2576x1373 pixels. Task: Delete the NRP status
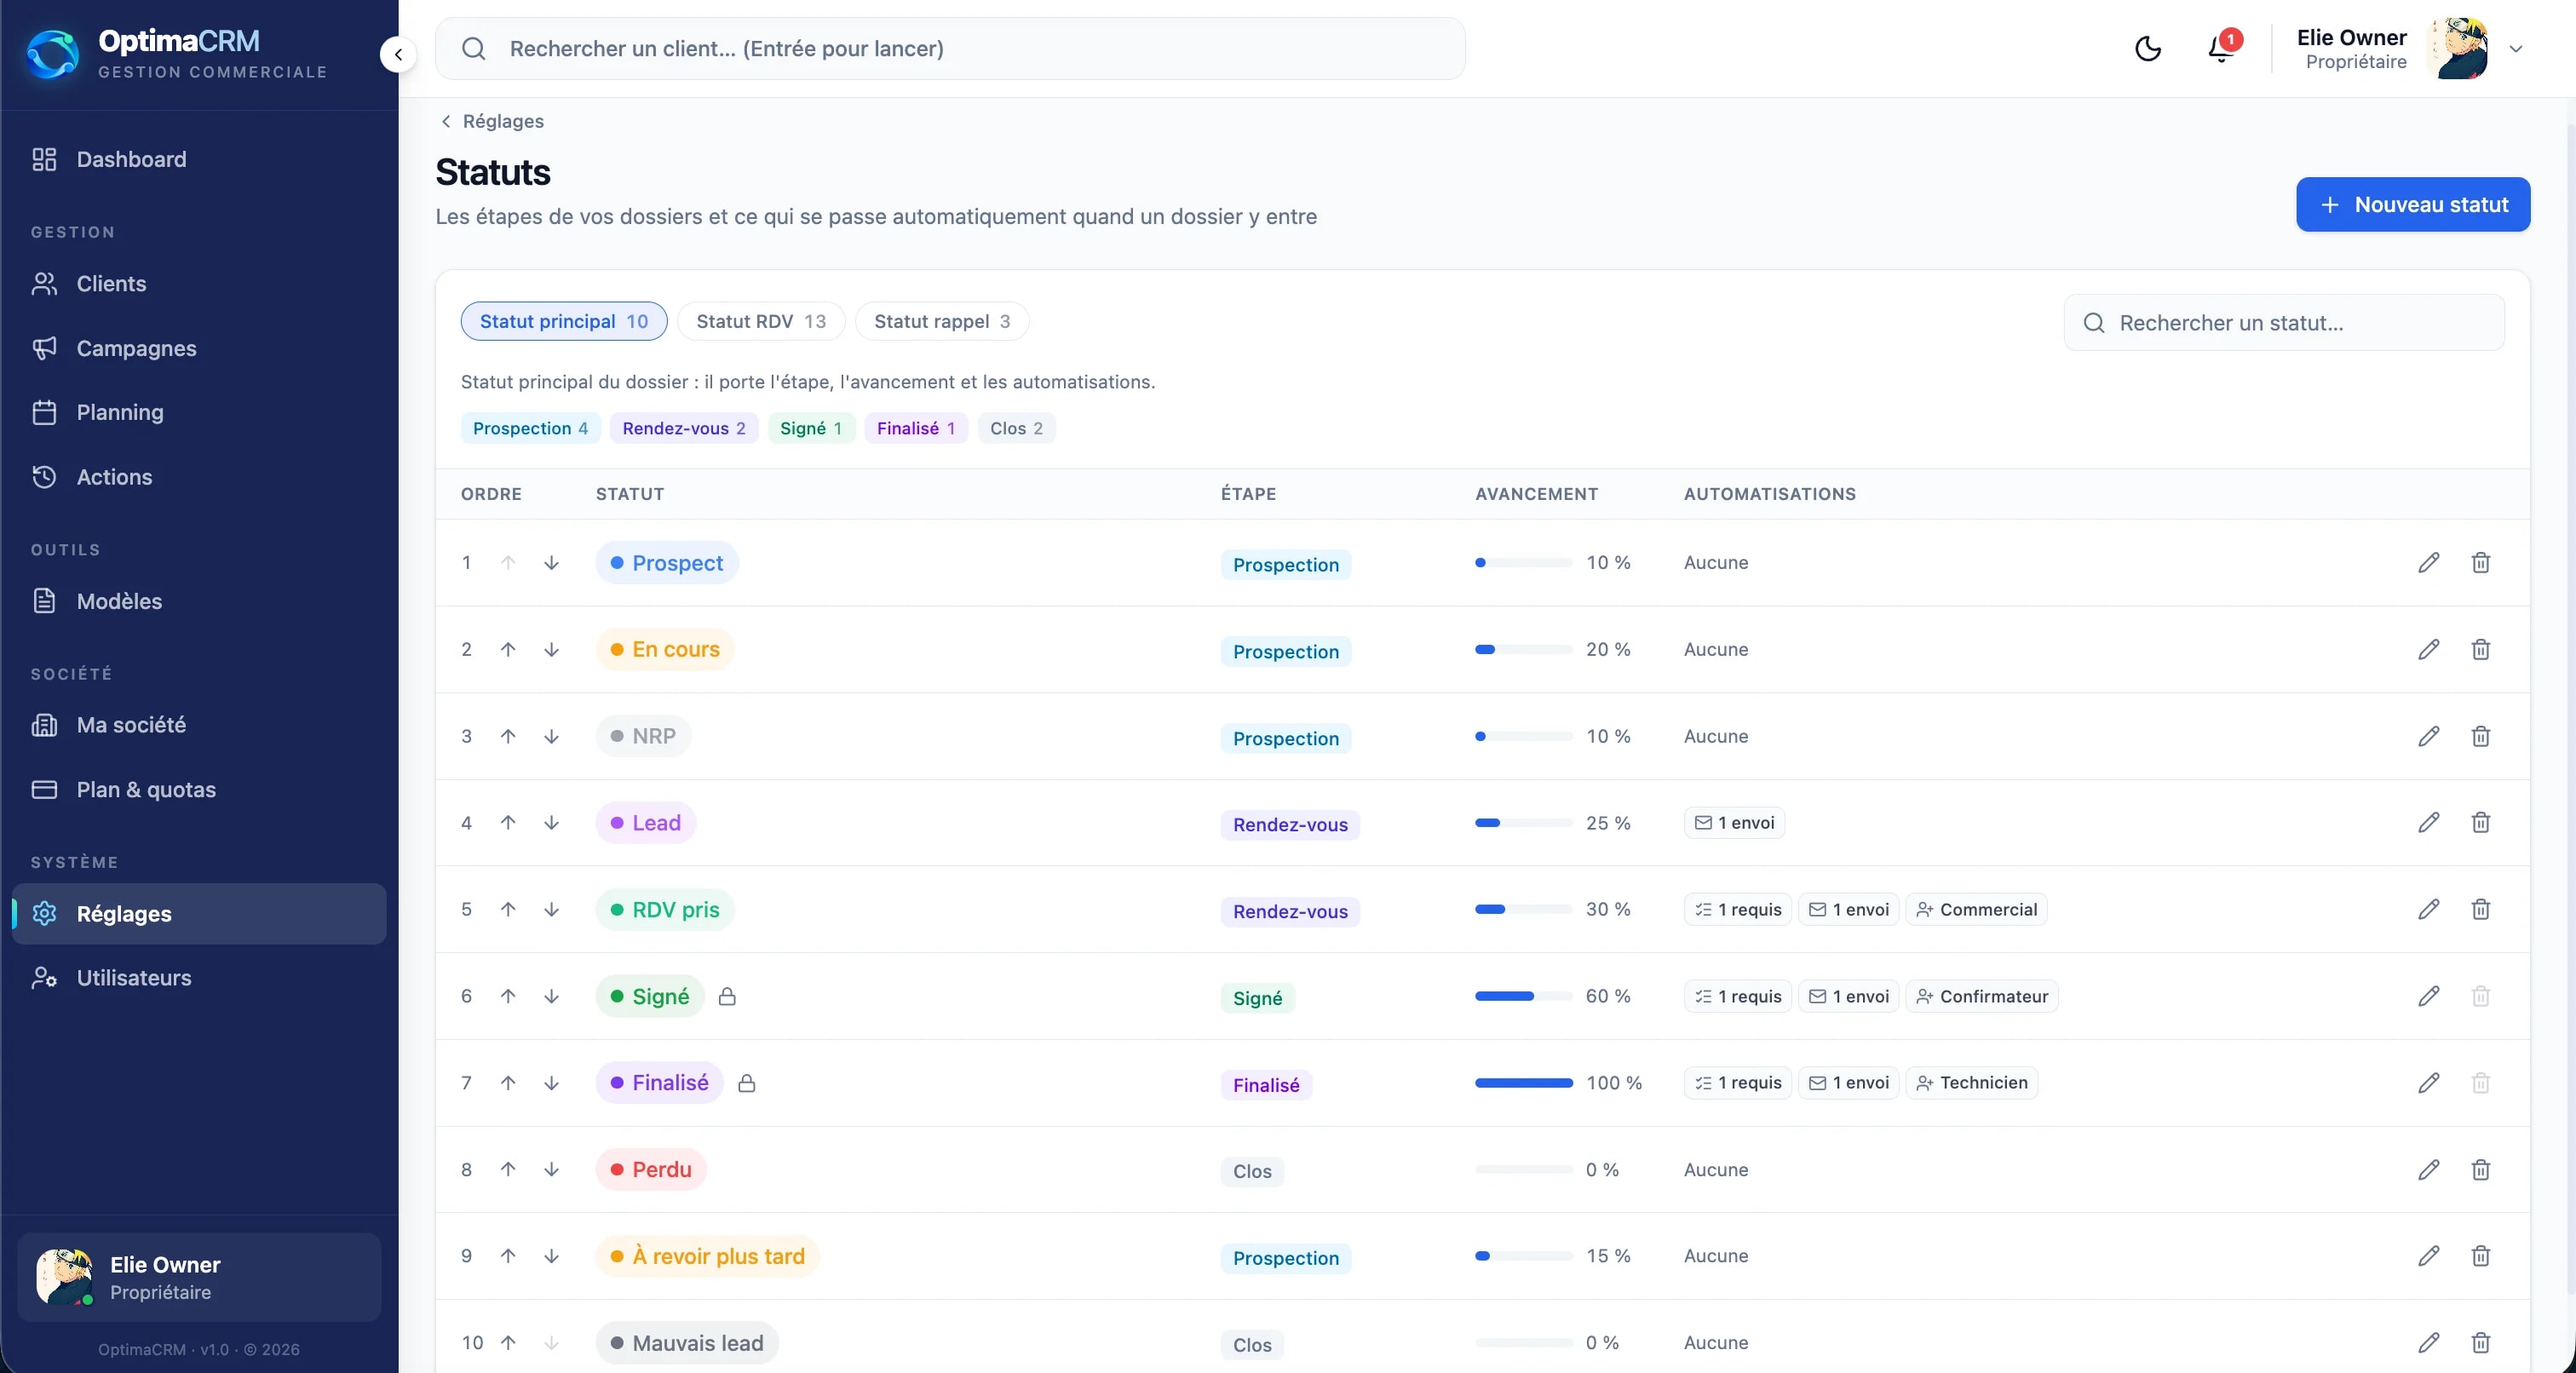2481,736
